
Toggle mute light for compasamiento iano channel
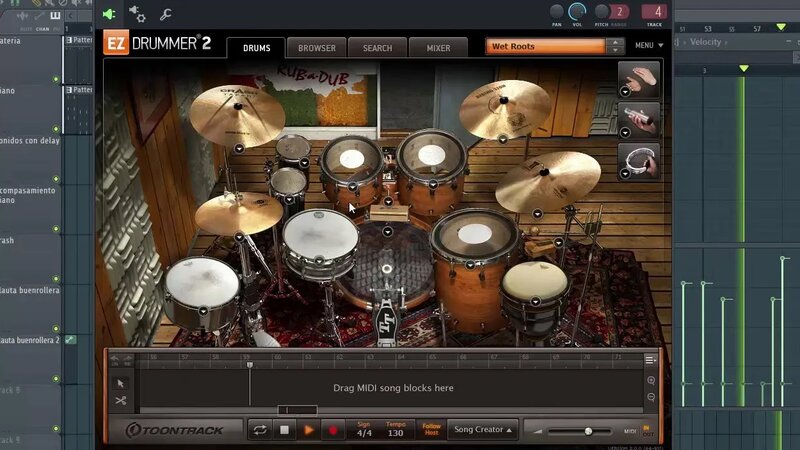(x=56, y=229)
